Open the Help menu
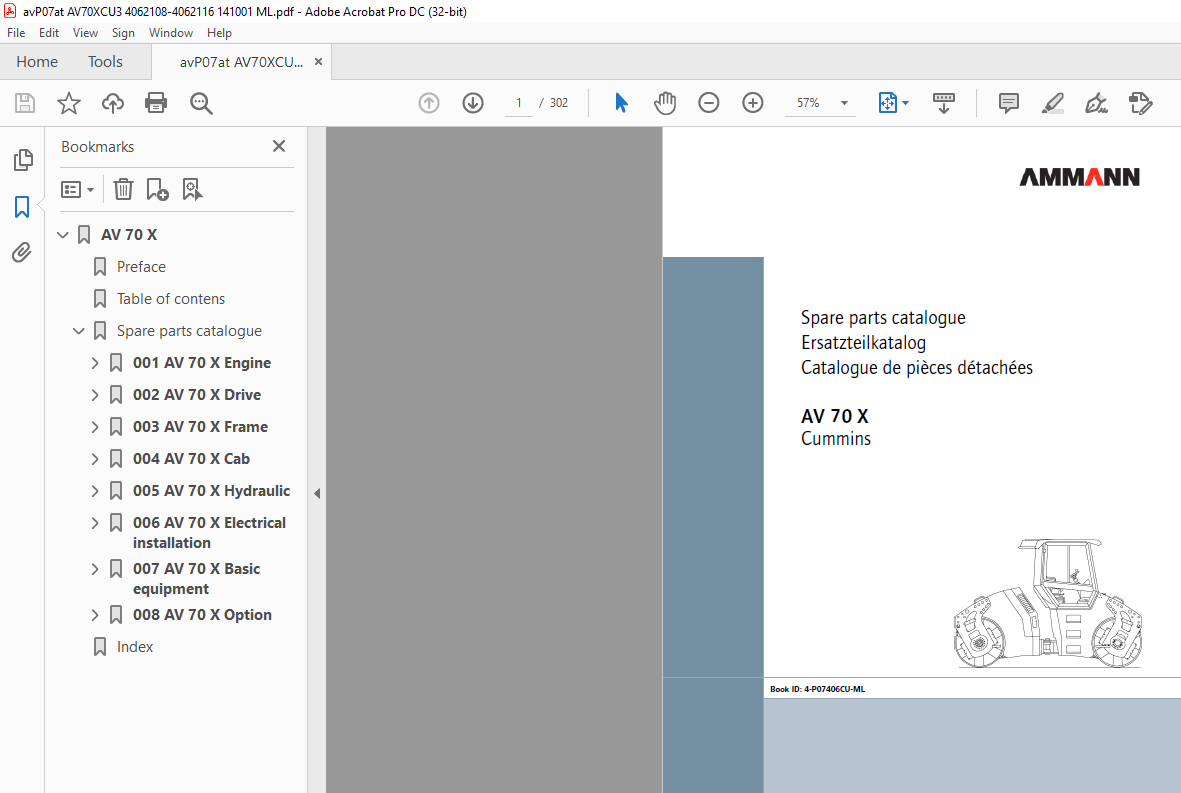The height and width of the screenshot is (793, 1181). point(219,33)
